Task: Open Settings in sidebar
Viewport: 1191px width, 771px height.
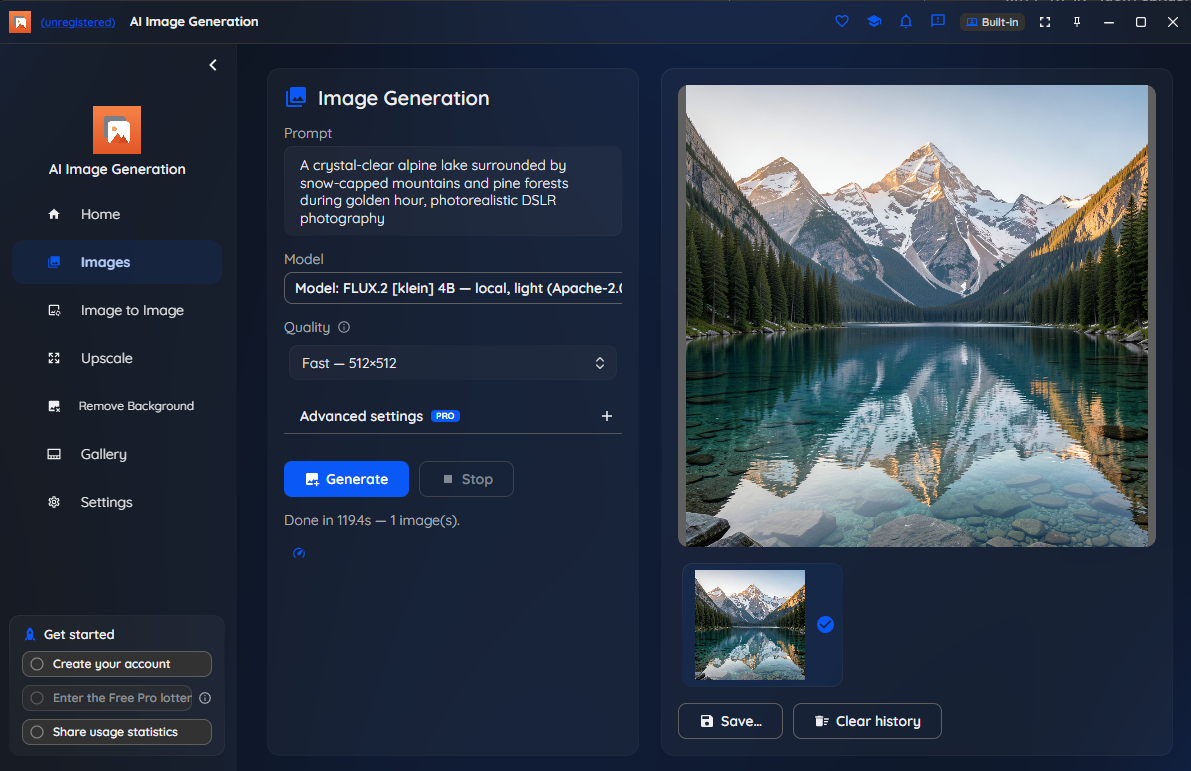Action: 117,501
